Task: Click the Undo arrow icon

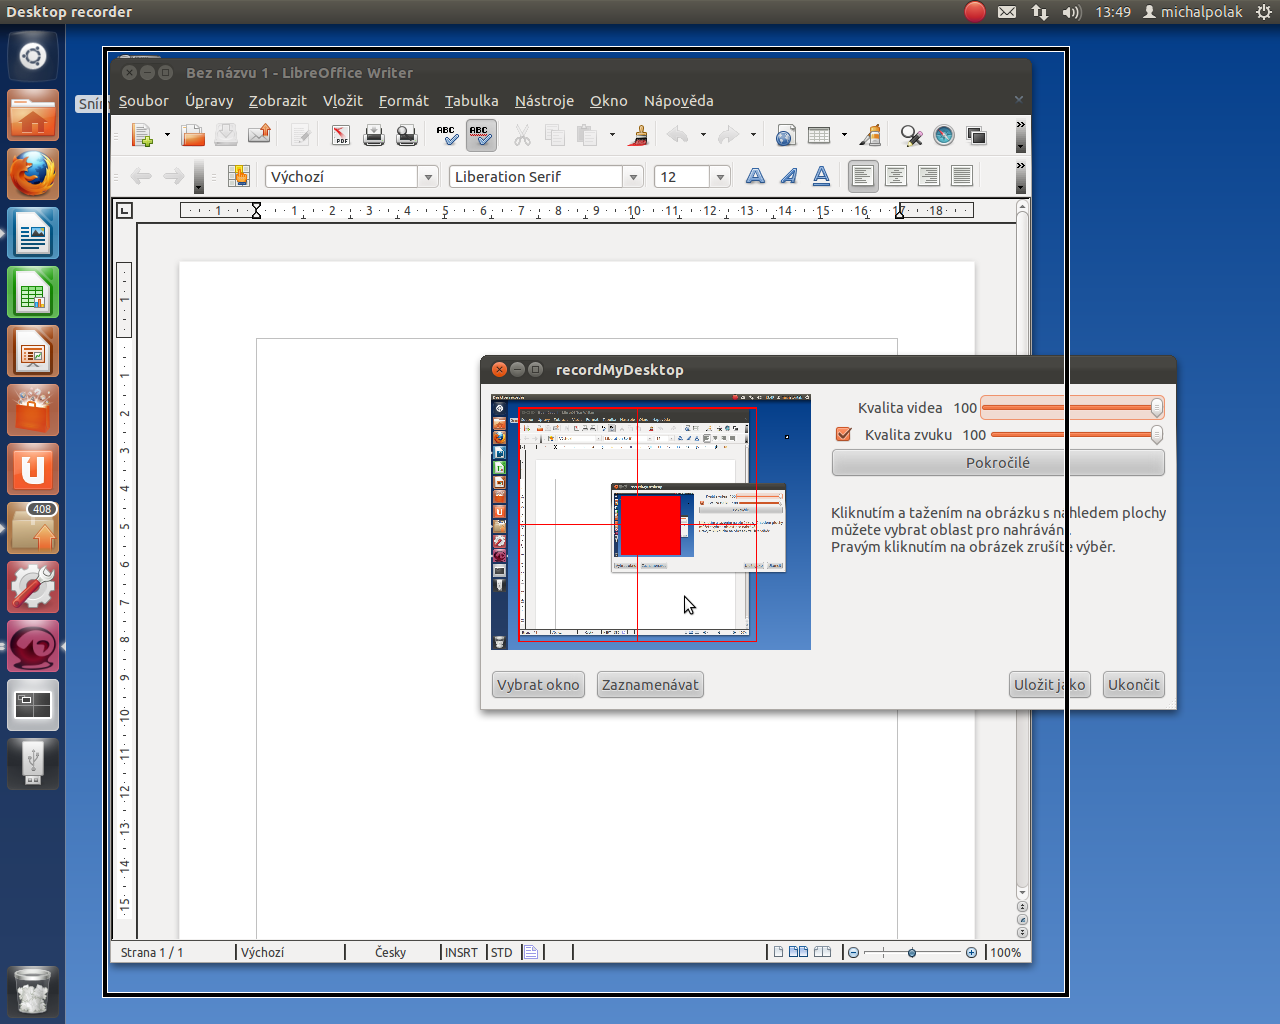Action: 678,135
